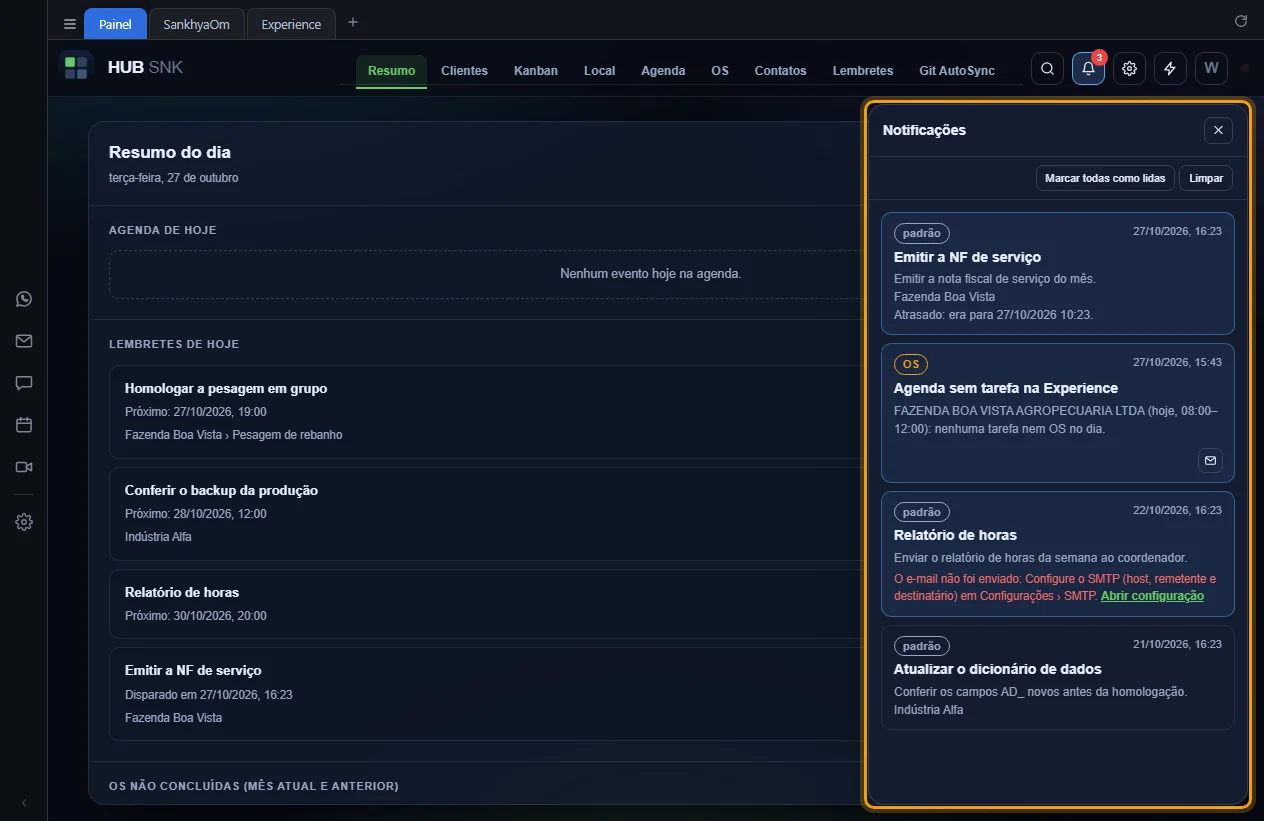Click the Limpar notifications button

pyautogui.click(x=1206, y=178)
